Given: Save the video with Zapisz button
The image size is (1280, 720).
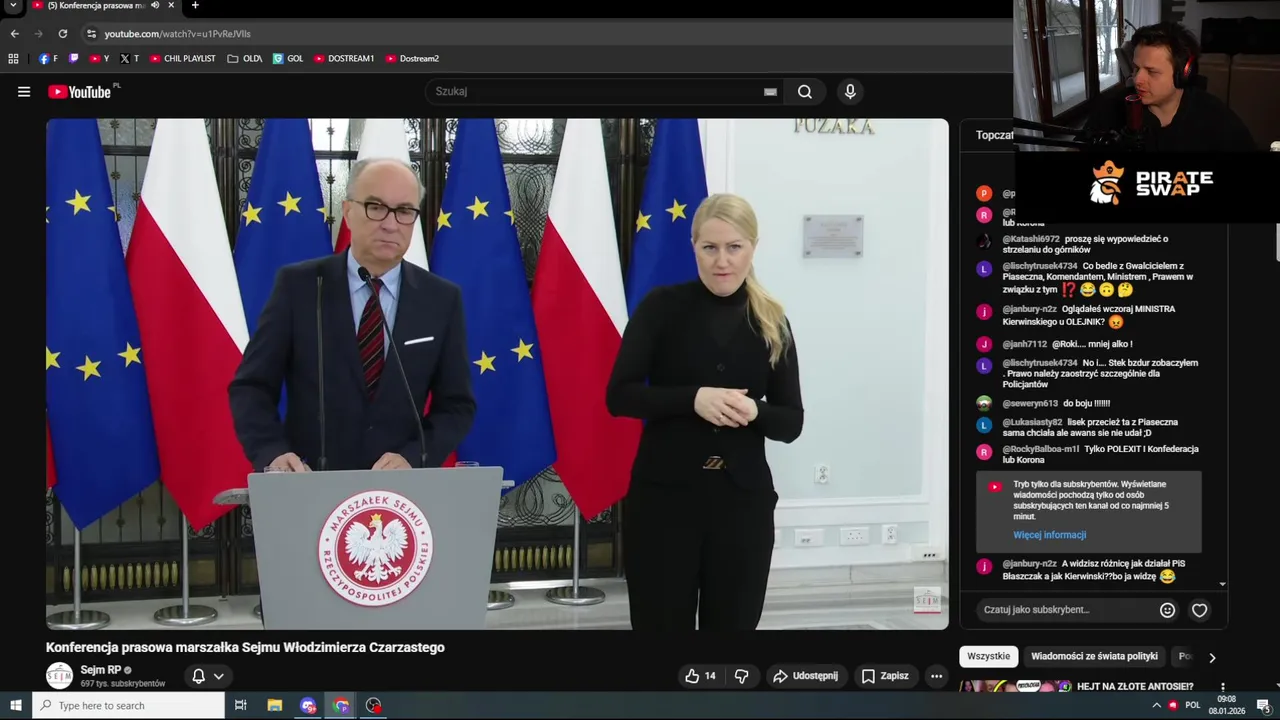Looking at the screenshot, I should [x=886, y=676].
